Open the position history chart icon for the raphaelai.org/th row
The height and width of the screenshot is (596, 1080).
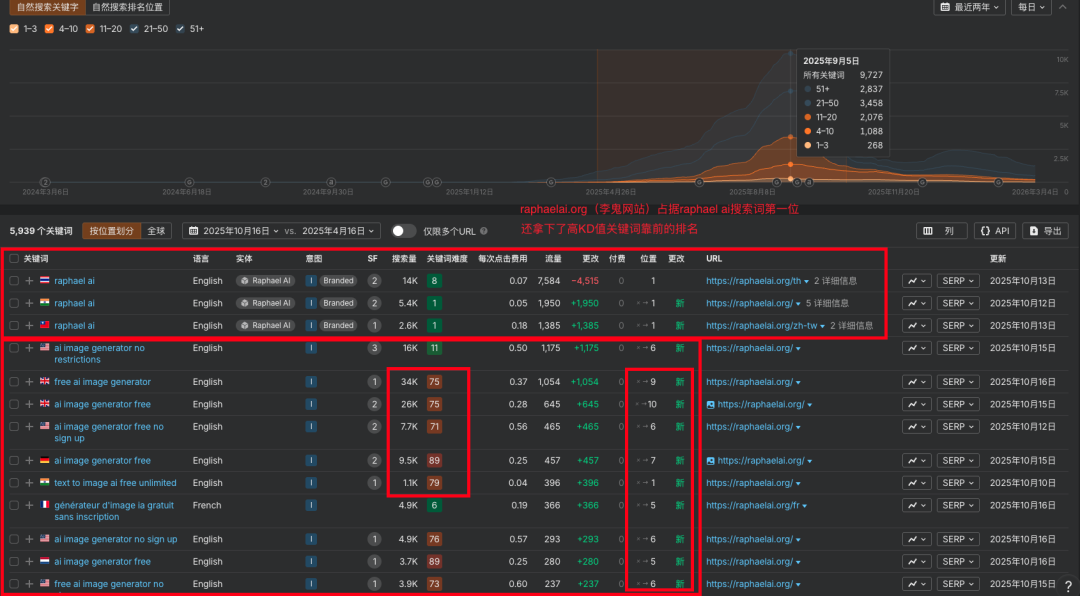point(917,281)
